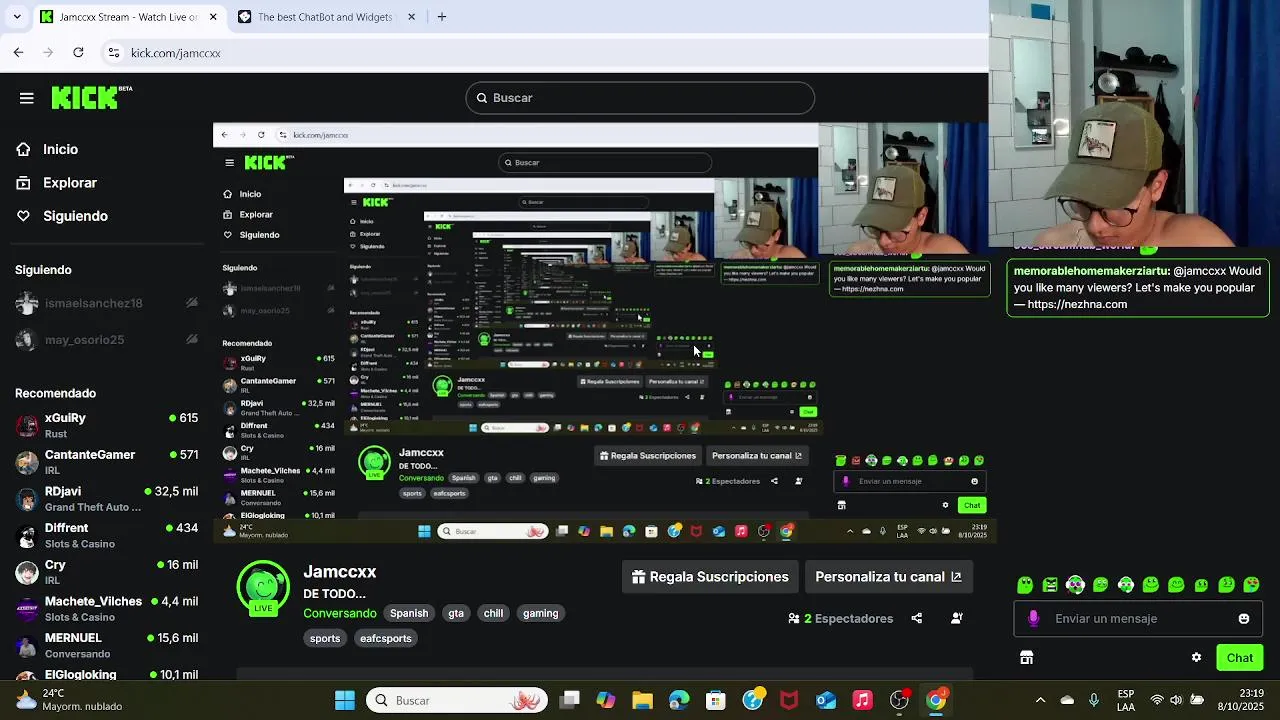Open McAfee from the taskbar

(x=789, y=700)
